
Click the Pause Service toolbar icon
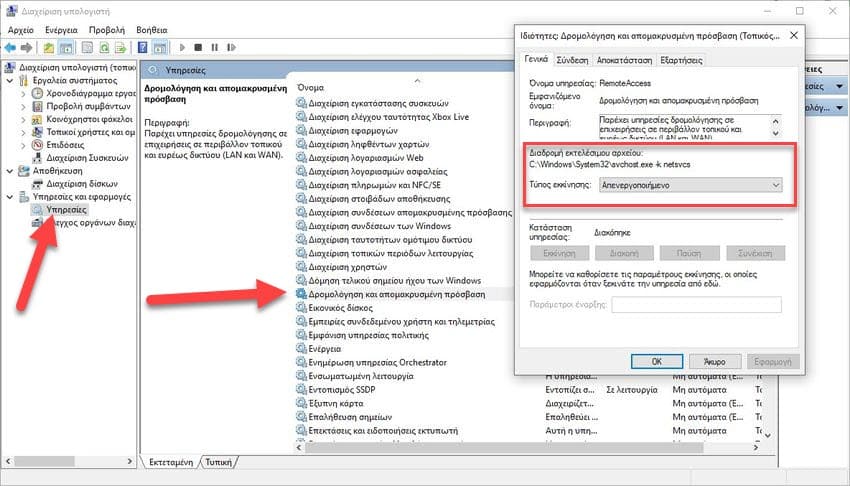(215, 48)
